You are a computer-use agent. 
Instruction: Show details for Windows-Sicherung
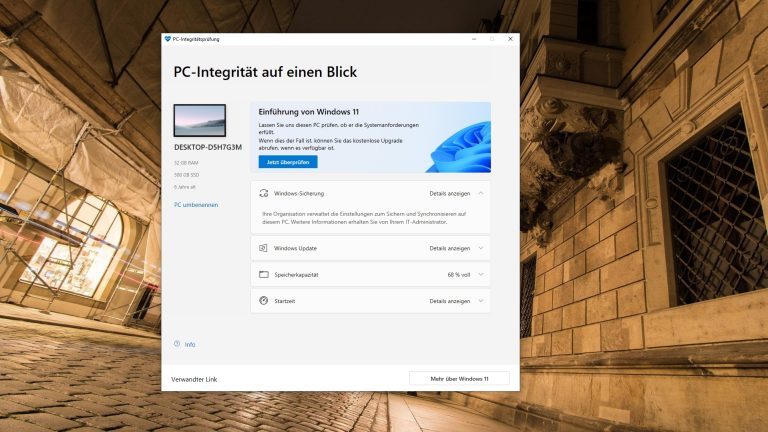point(450,193)
